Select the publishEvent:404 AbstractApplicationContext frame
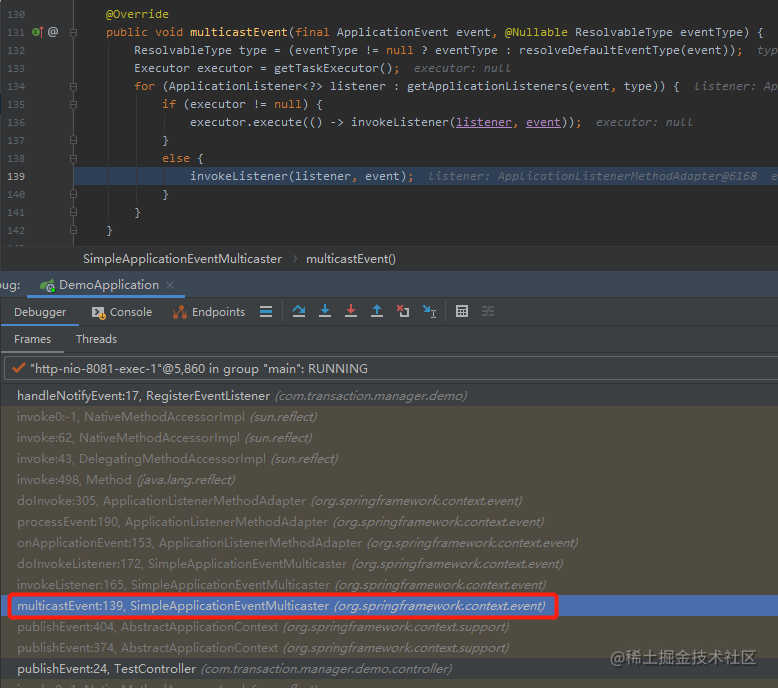Image resolution: width=778 pixels, height=688 pixels. (389, 626)
